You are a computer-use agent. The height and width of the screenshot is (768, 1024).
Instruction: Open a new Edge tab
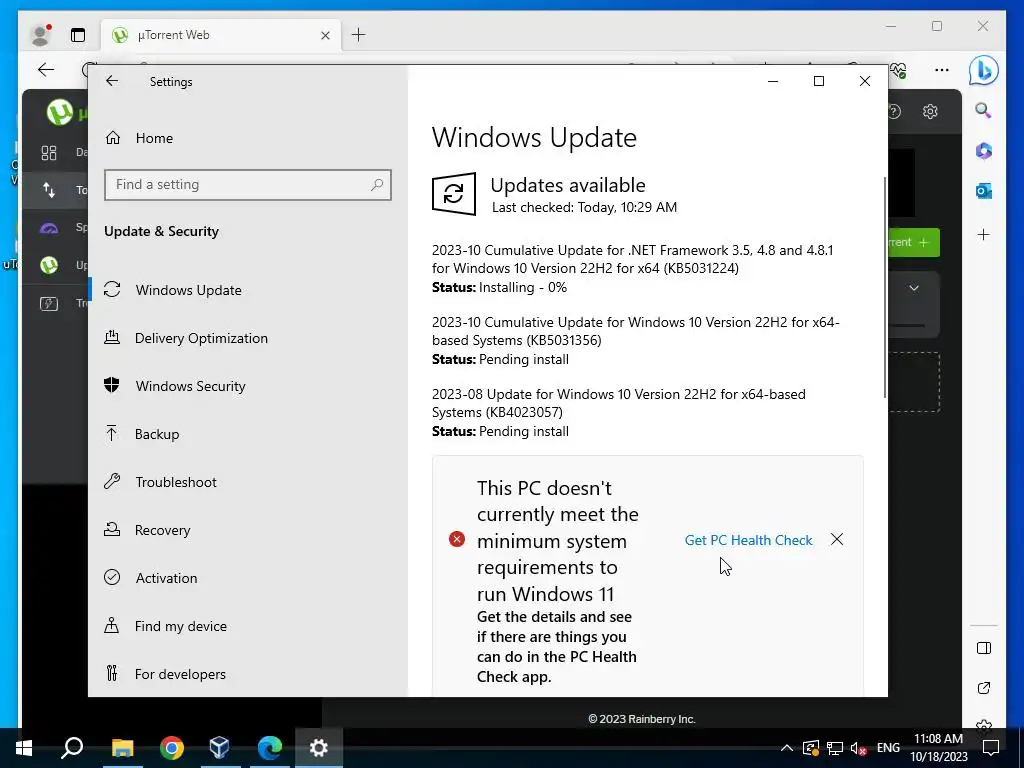click(359, 35)
